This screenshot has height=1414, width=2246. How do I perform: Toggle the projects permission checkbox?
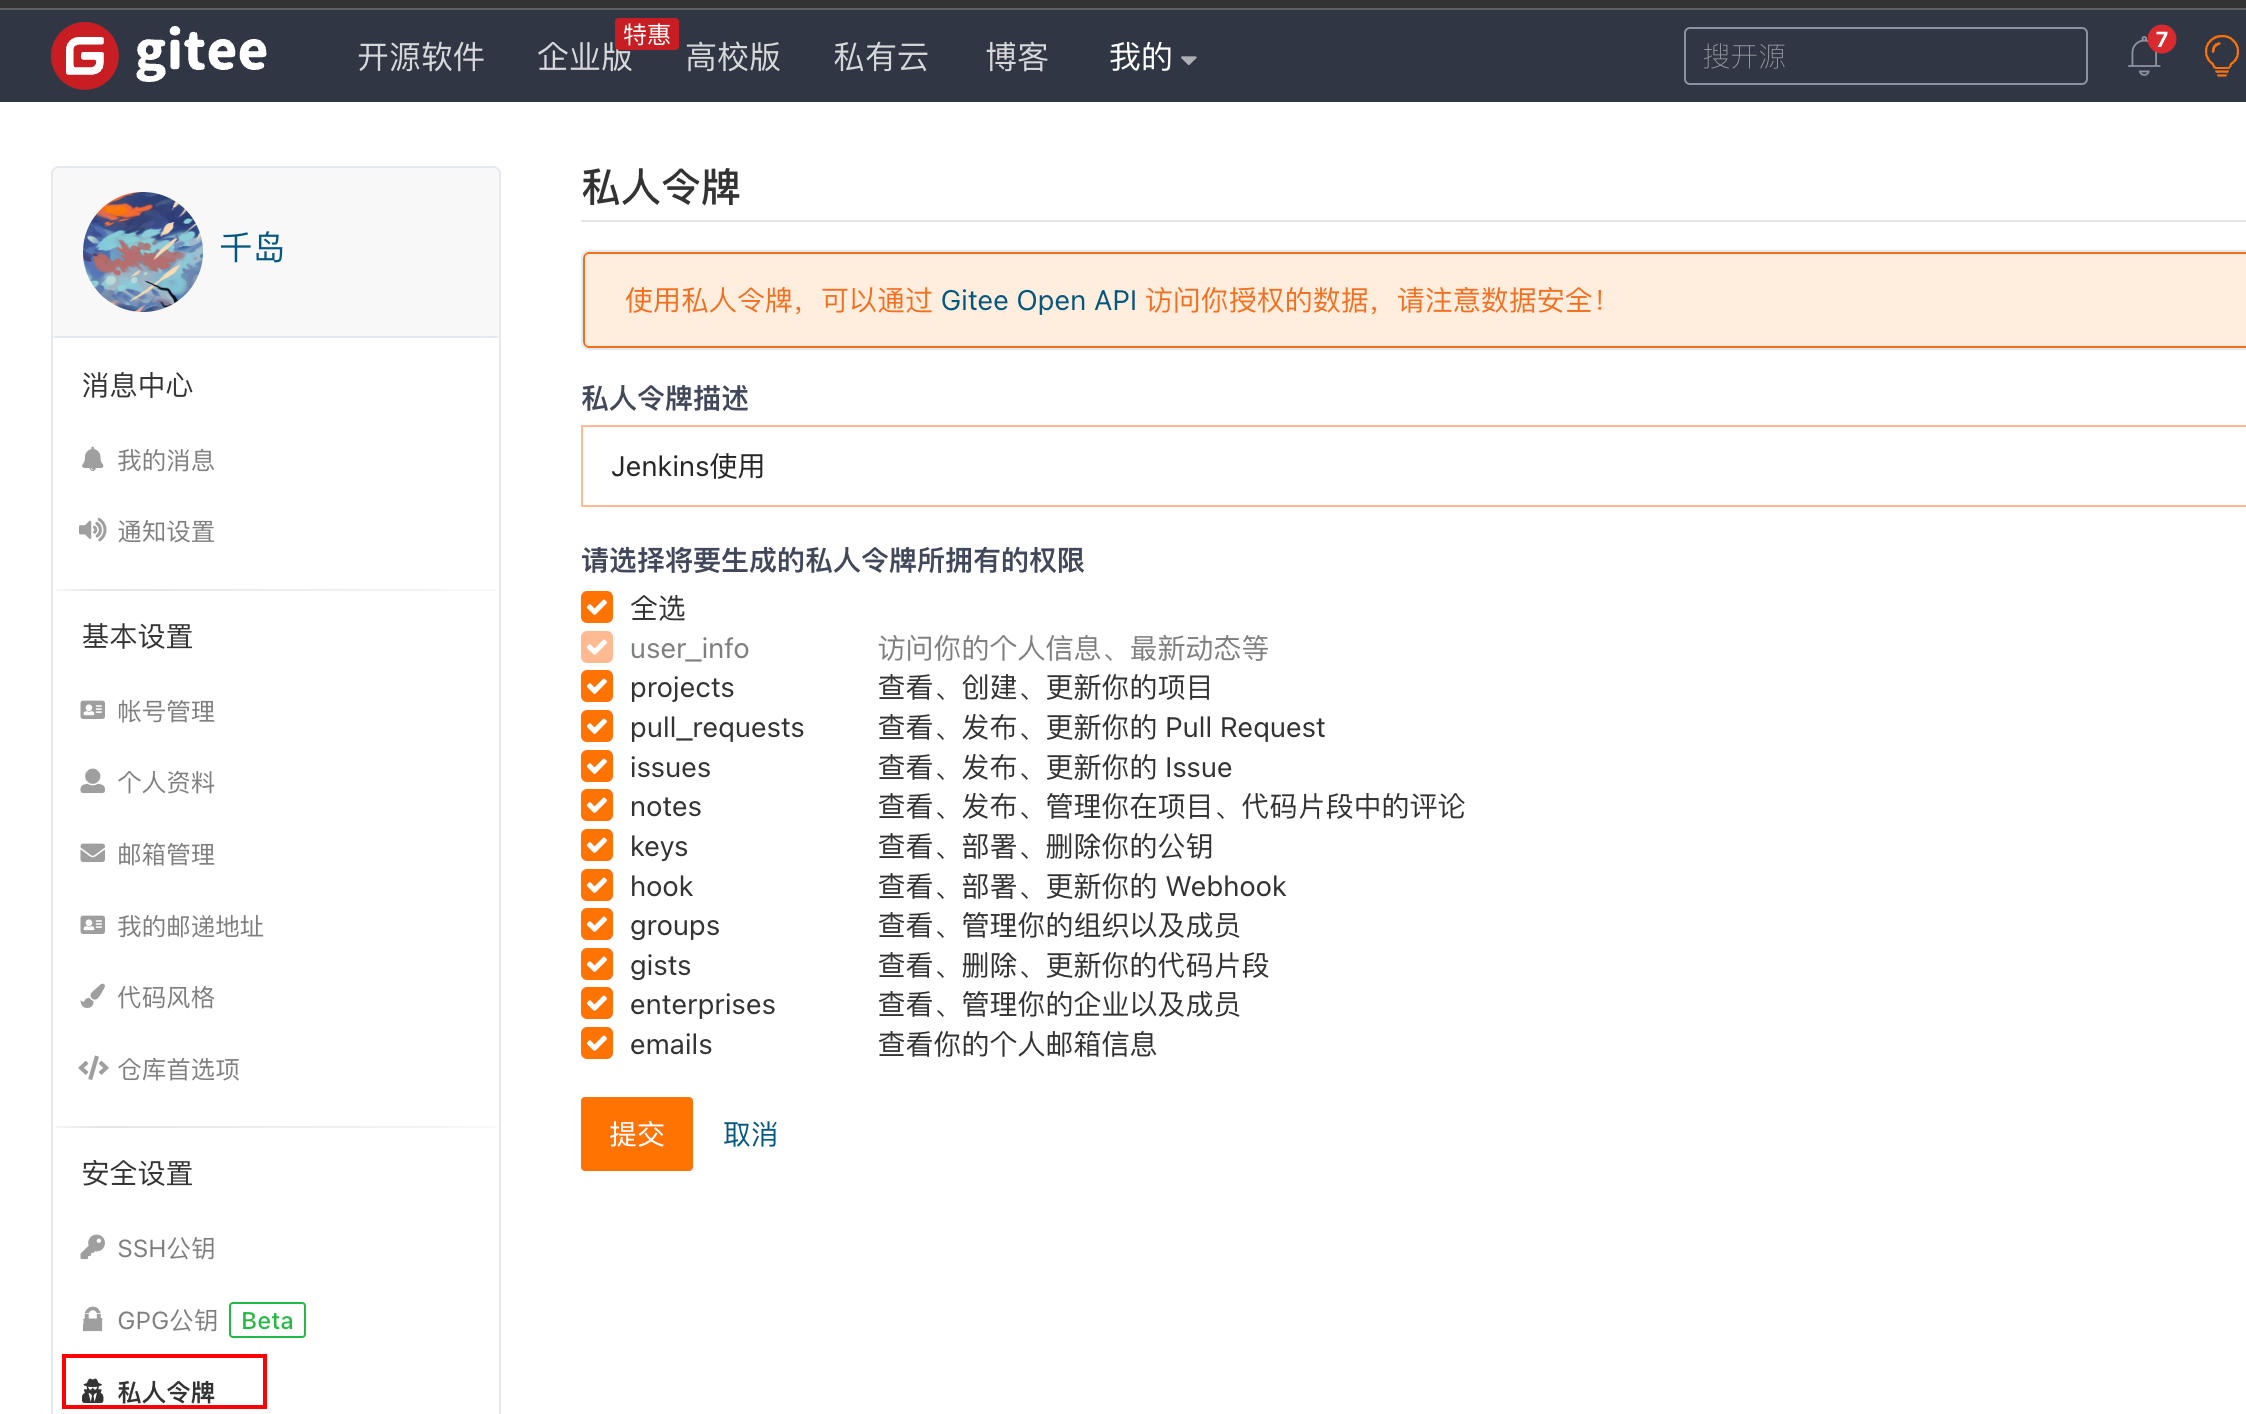[597, 687]
